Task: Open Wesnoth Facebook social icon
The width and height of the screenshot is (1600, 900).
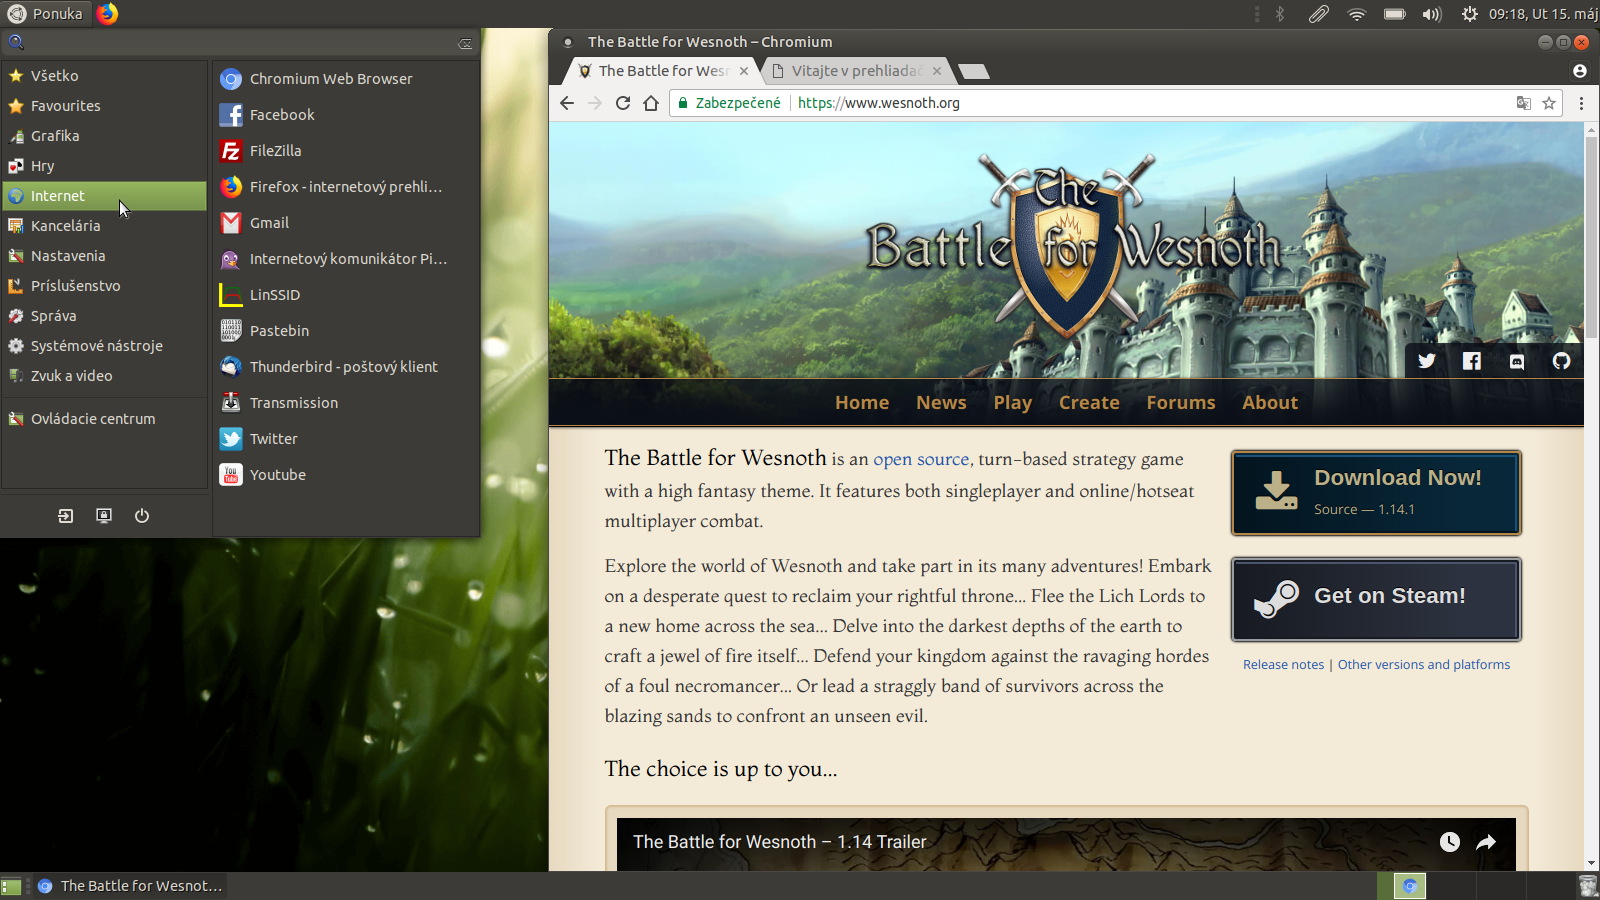Action: coord(1472,361)
